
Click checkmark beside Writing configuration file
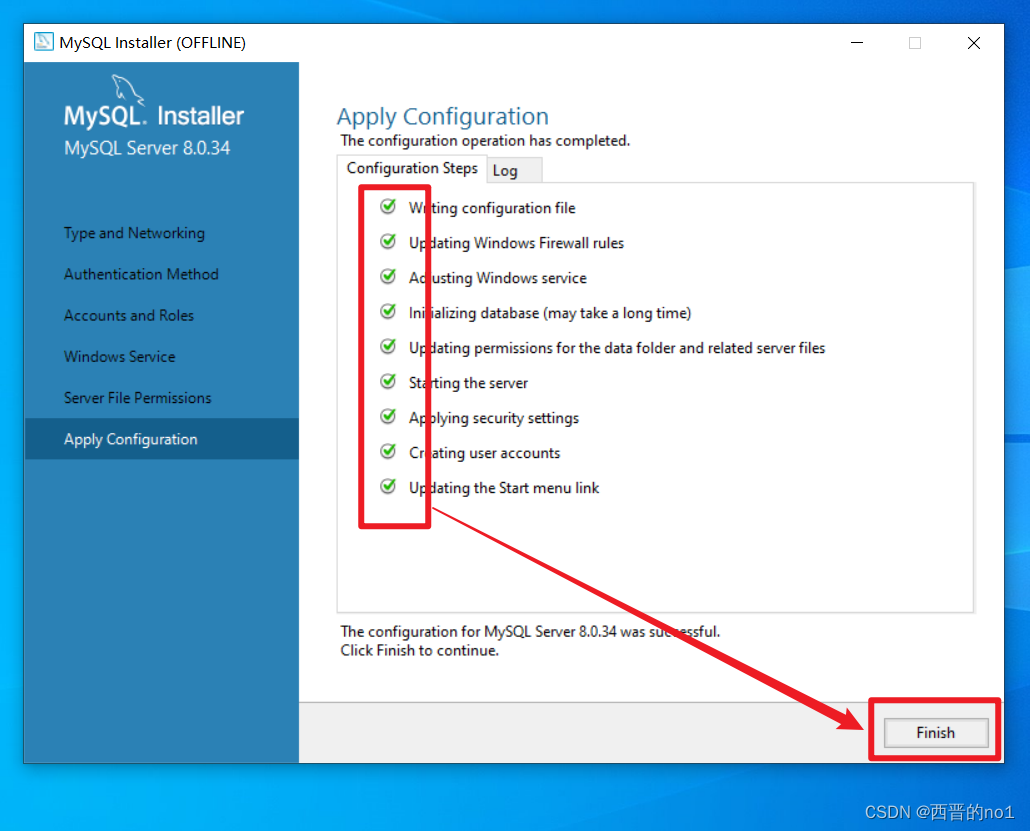click(388, 206)
